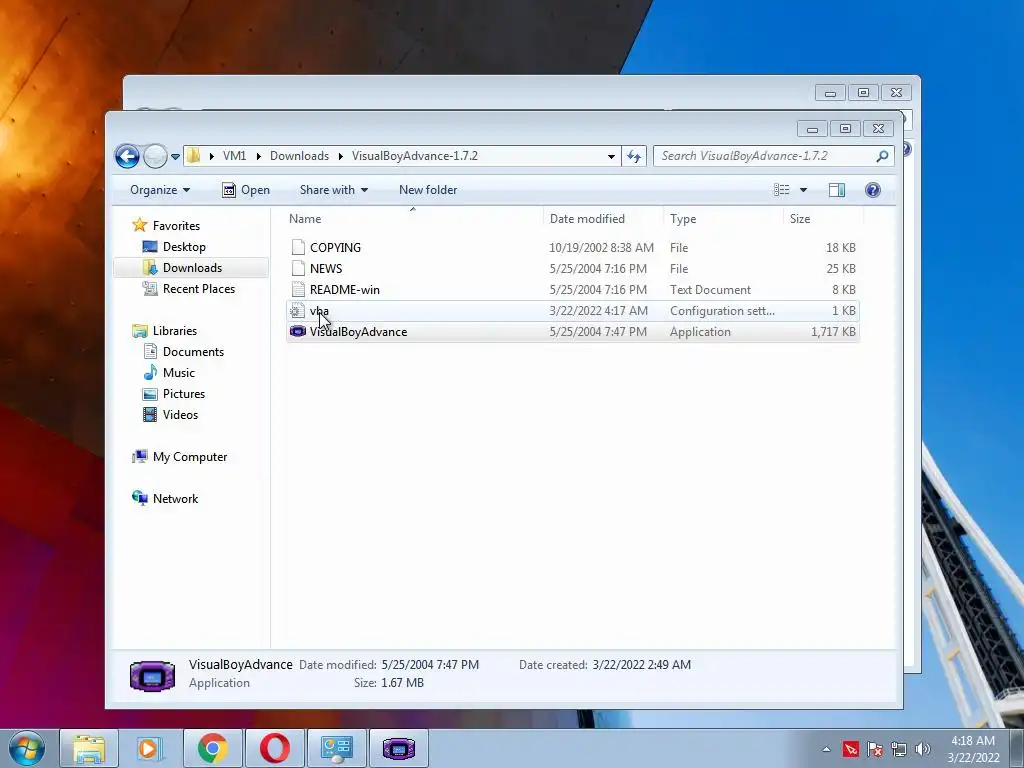Change the view with the view icon
Viewport: 1024px width, 768px height.
pyautogui.click(x=782, y=190)
